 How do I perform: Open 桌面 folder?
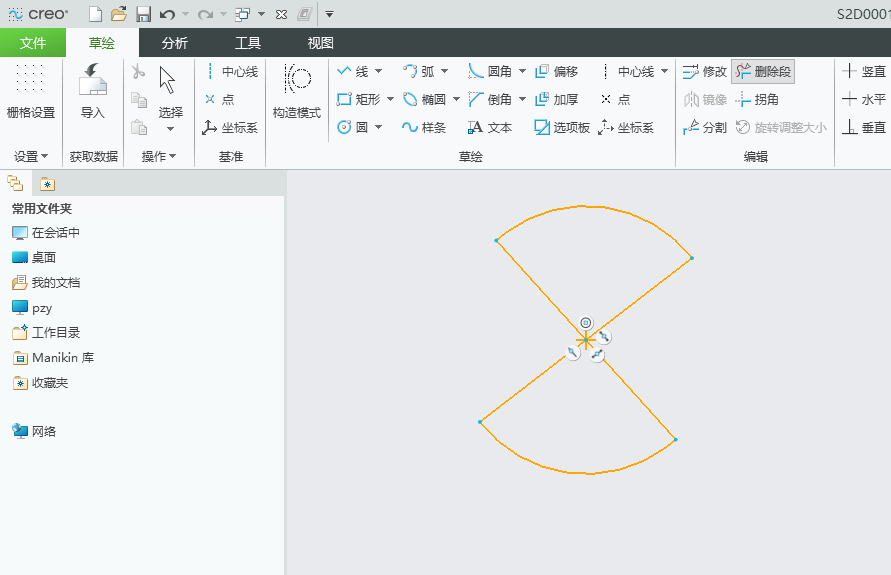click(34, 257)
